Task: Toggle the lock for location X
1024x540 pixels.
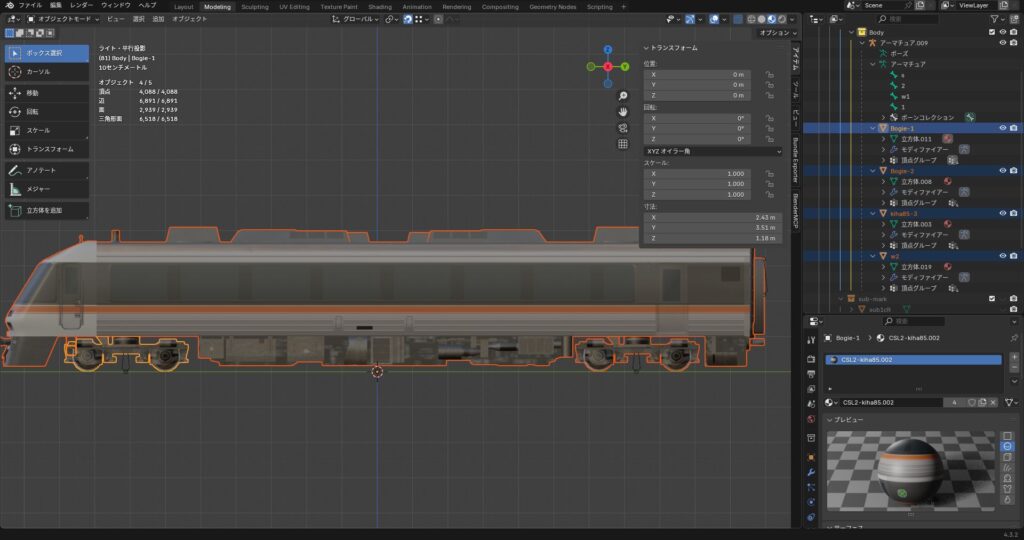Action: click(769, 75)
